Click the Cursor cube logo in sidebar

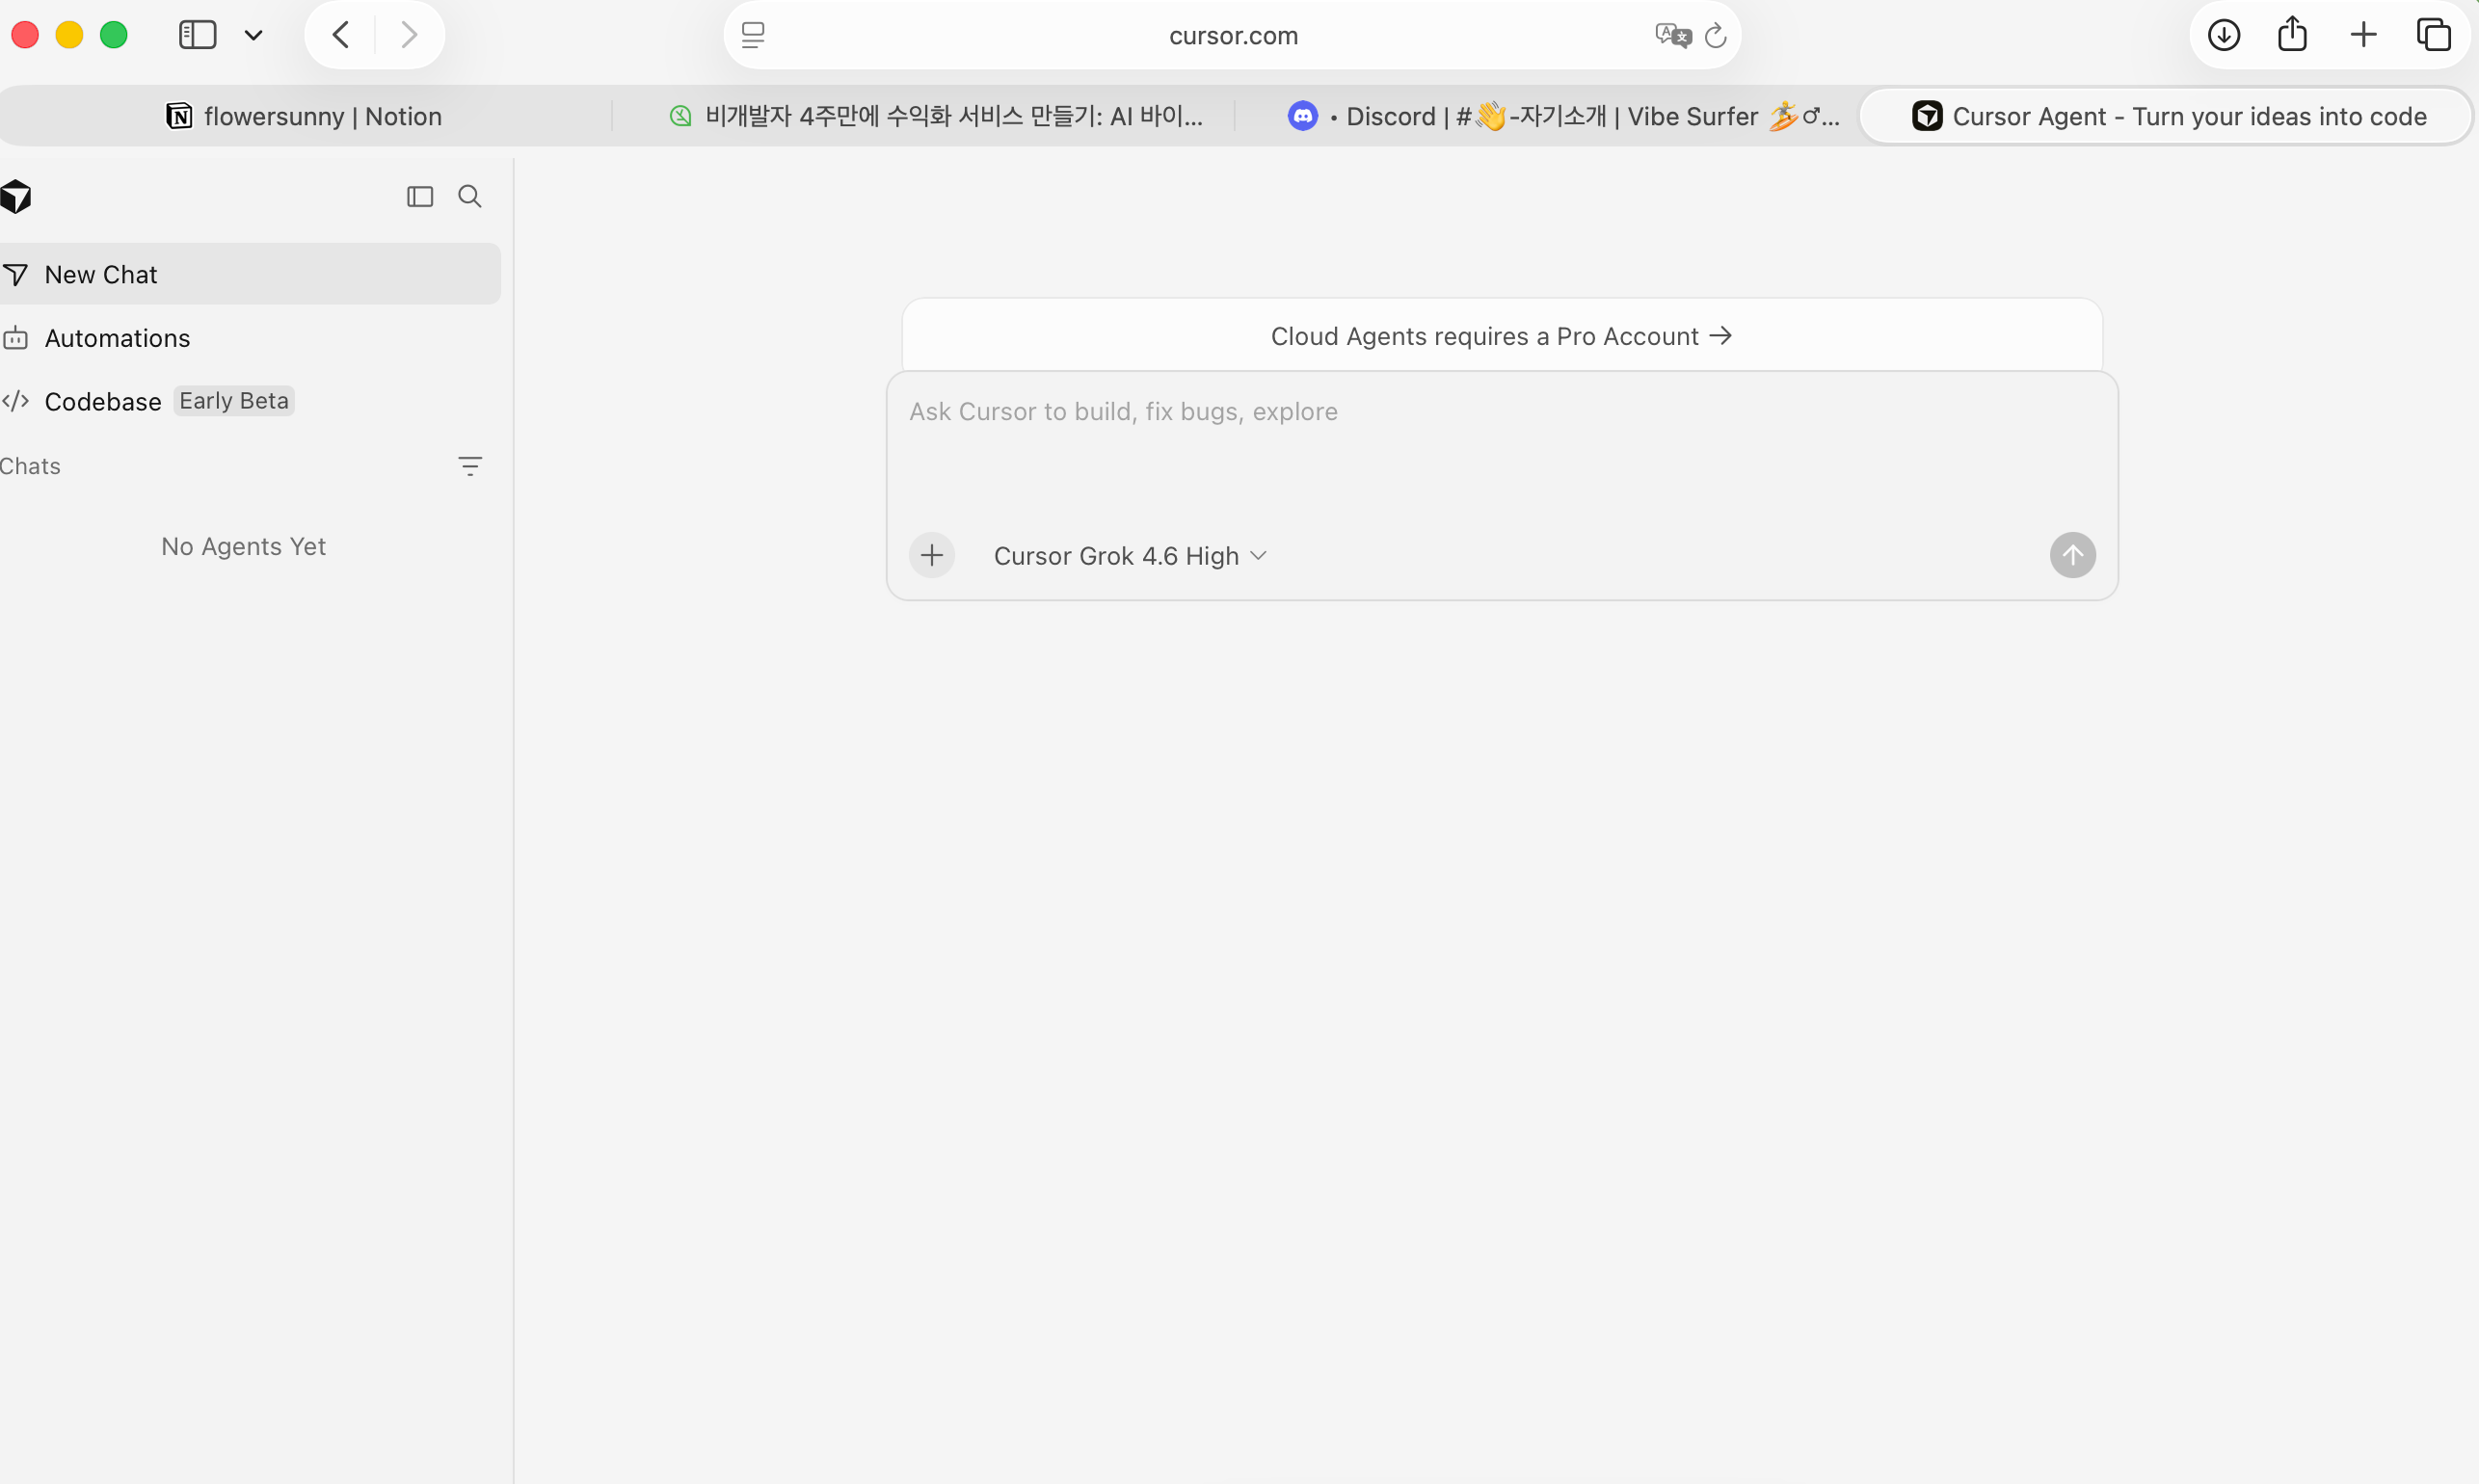(16, 196)
